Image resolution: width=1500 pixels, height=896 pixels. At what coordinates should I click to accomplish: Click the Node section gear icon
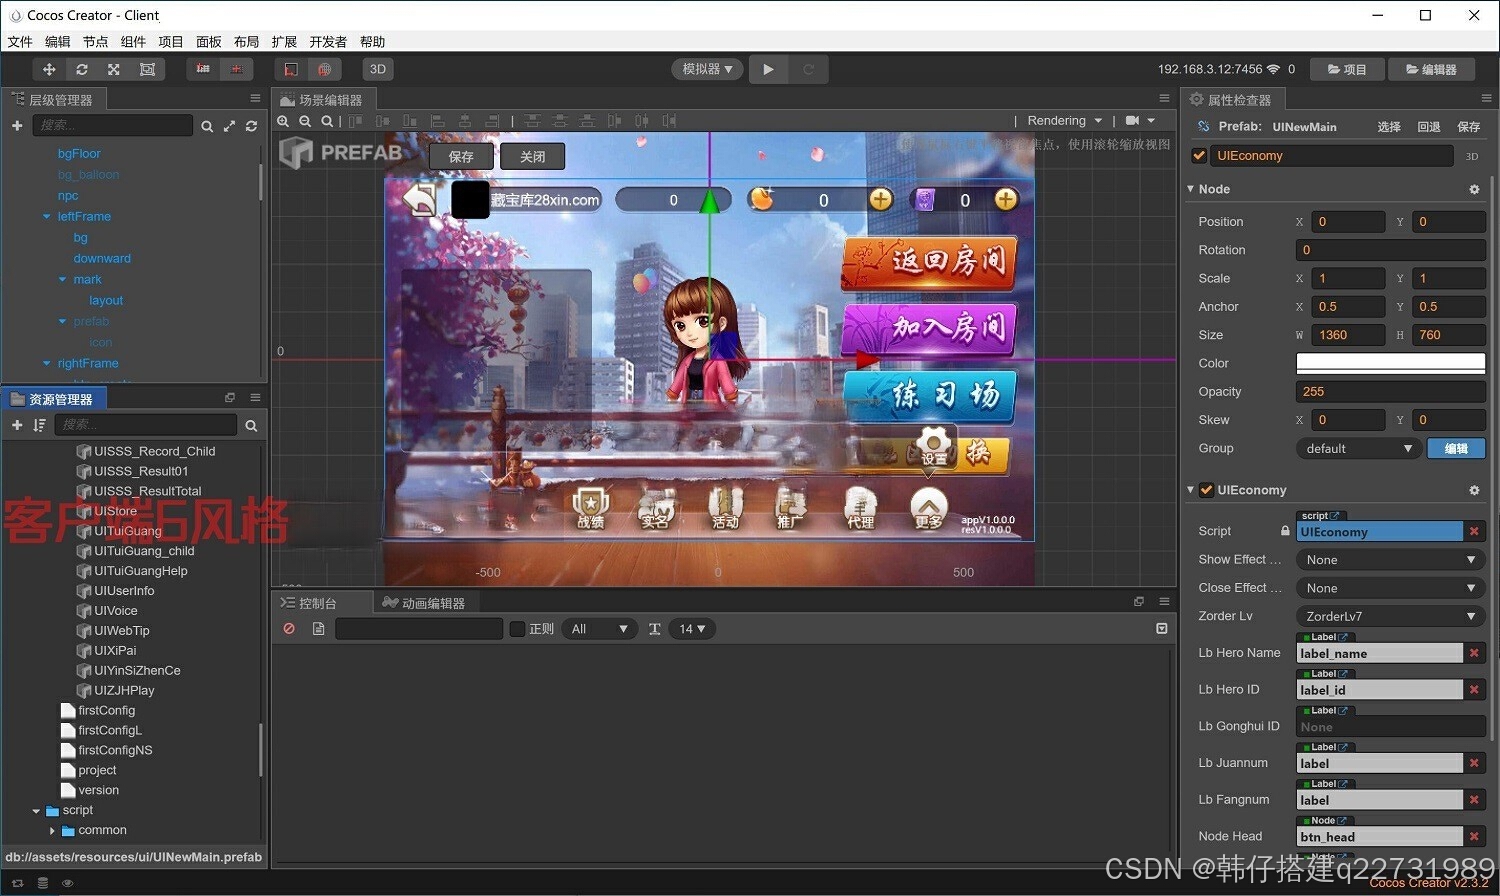[1474, 189]
